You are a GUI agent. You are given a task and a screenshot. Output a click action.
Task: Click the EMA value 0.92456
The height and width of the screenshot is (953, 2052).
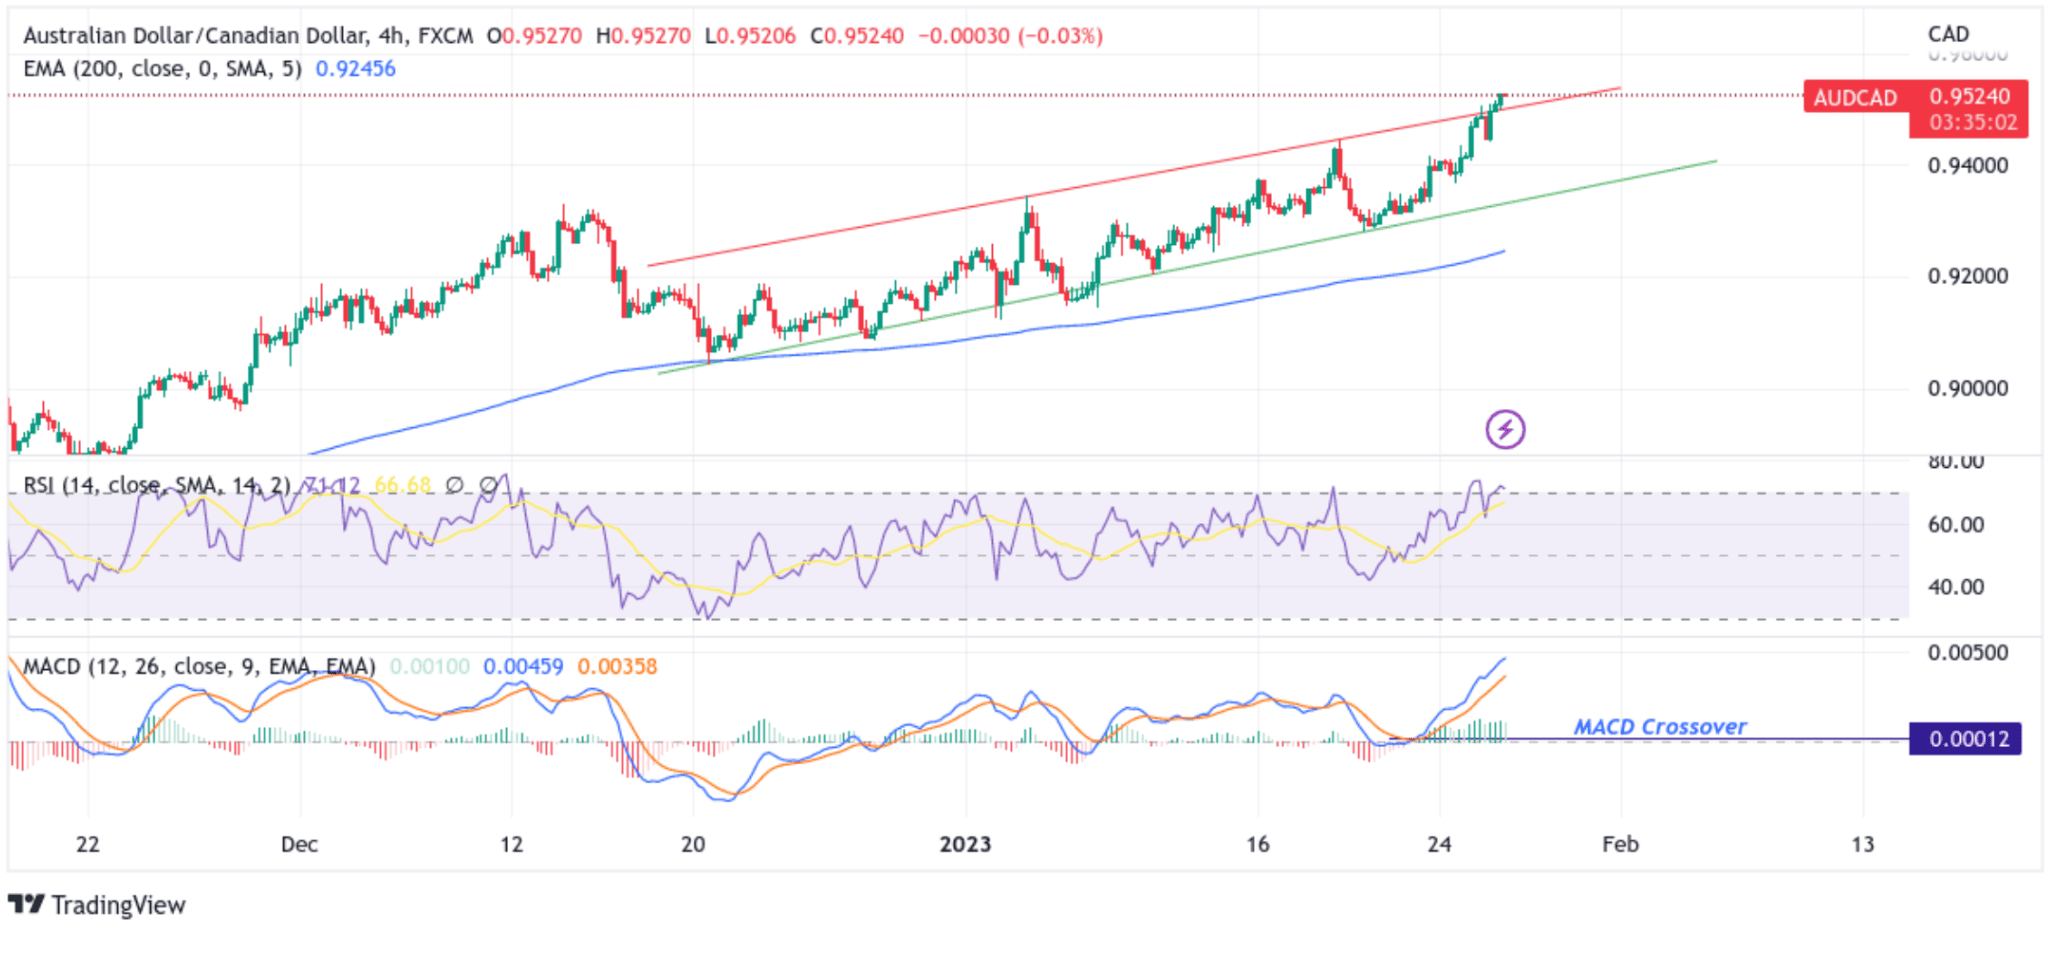[x=355, y=69]
